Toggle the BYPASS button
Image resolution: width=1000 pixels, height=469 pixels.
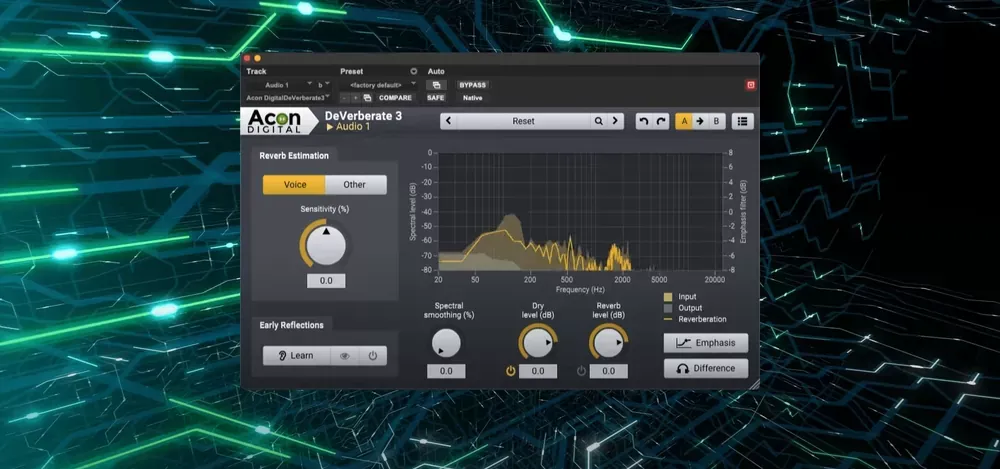tap(473, 85)
